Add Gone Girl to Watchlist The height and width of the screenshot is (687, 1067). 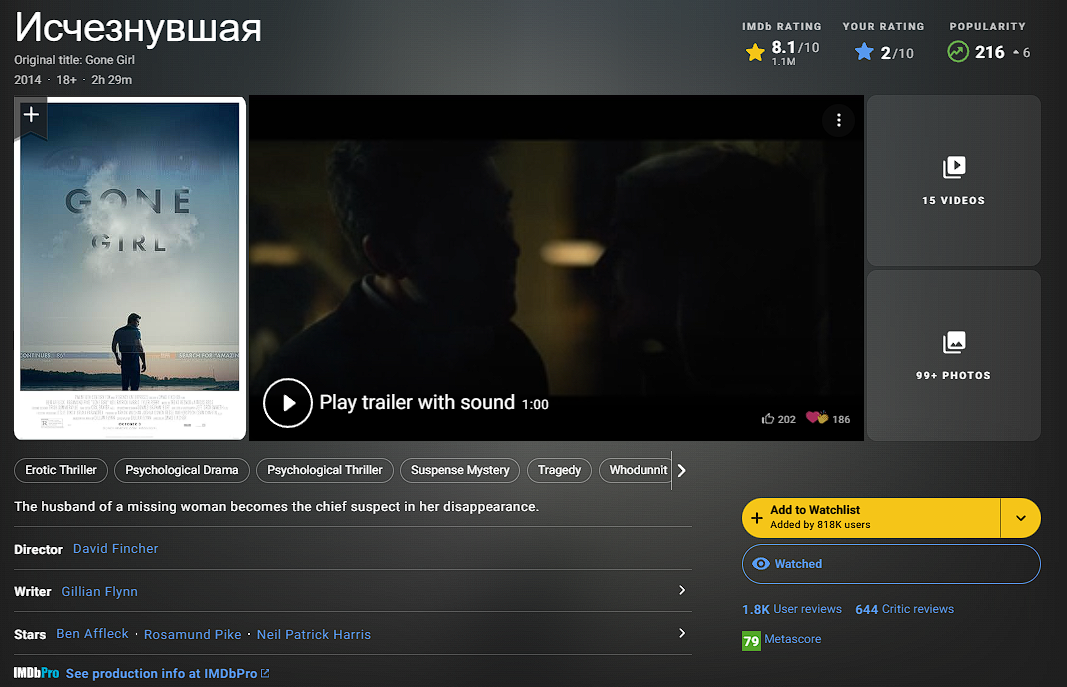[871, 518]
